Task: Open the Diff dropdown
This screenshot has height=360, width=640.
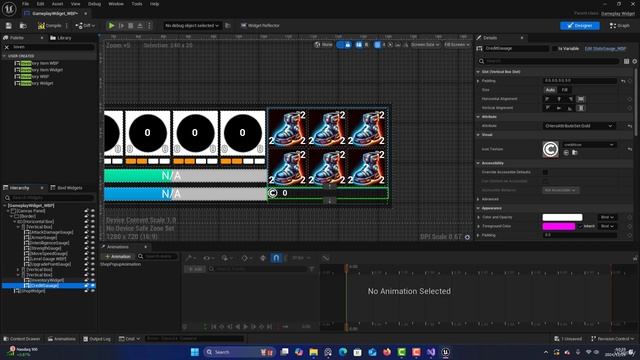Action: tap(85, 26)
